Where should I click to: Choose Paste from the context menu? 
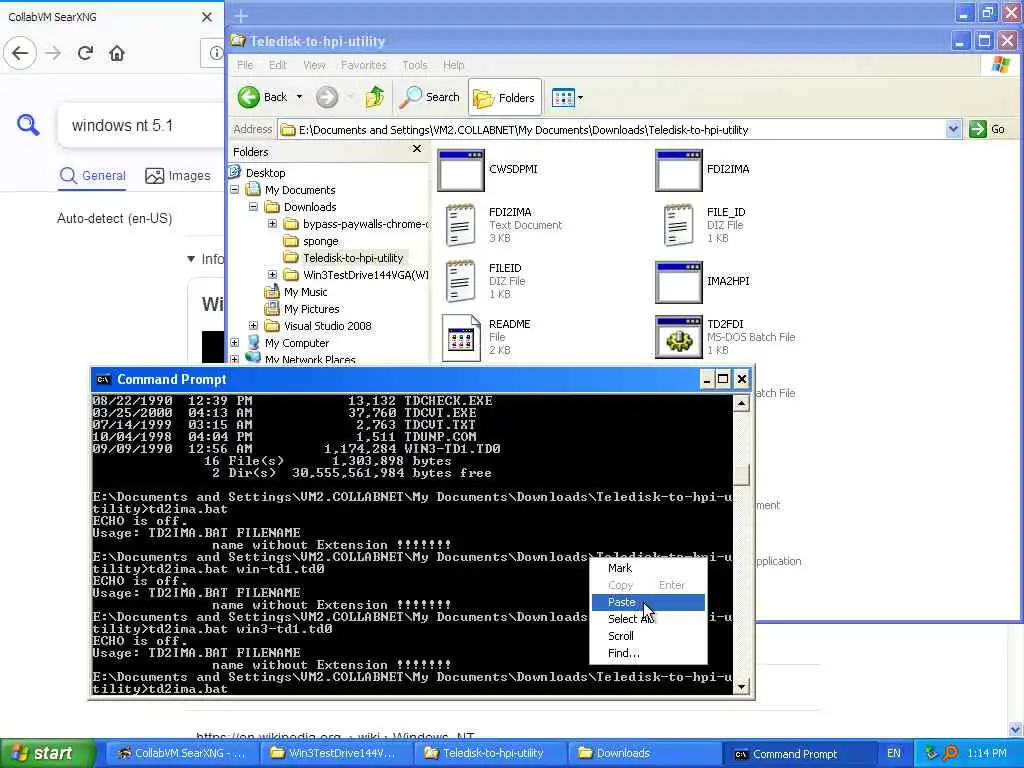(x=648, y=602)
